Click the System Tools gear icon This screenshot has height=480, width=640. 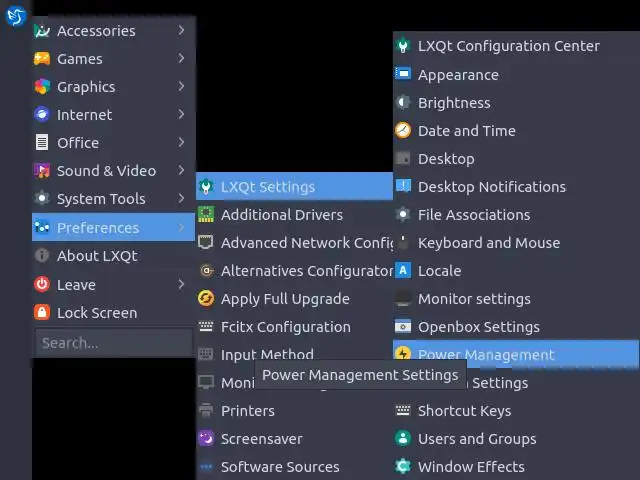(42, 198)
